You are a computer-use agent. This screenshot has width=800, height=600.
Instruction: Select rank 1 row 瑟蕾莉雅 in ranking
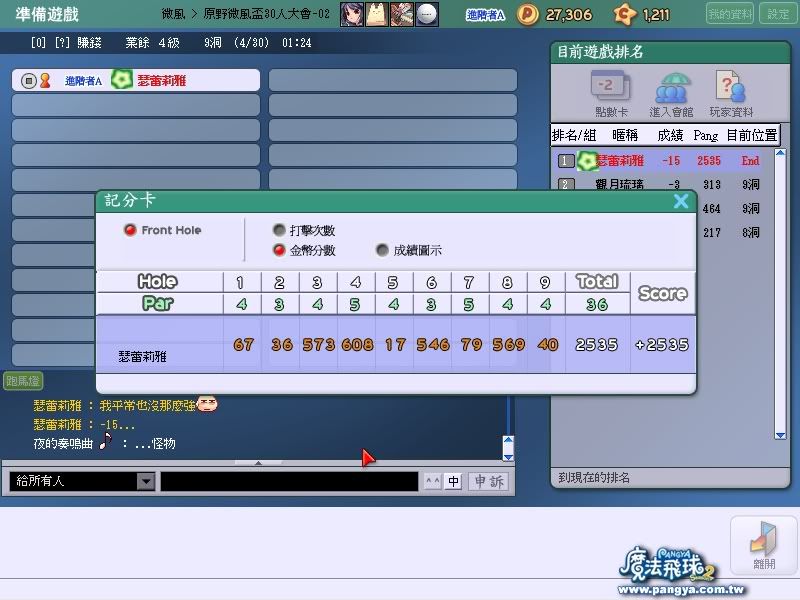(x=662, y=161)
